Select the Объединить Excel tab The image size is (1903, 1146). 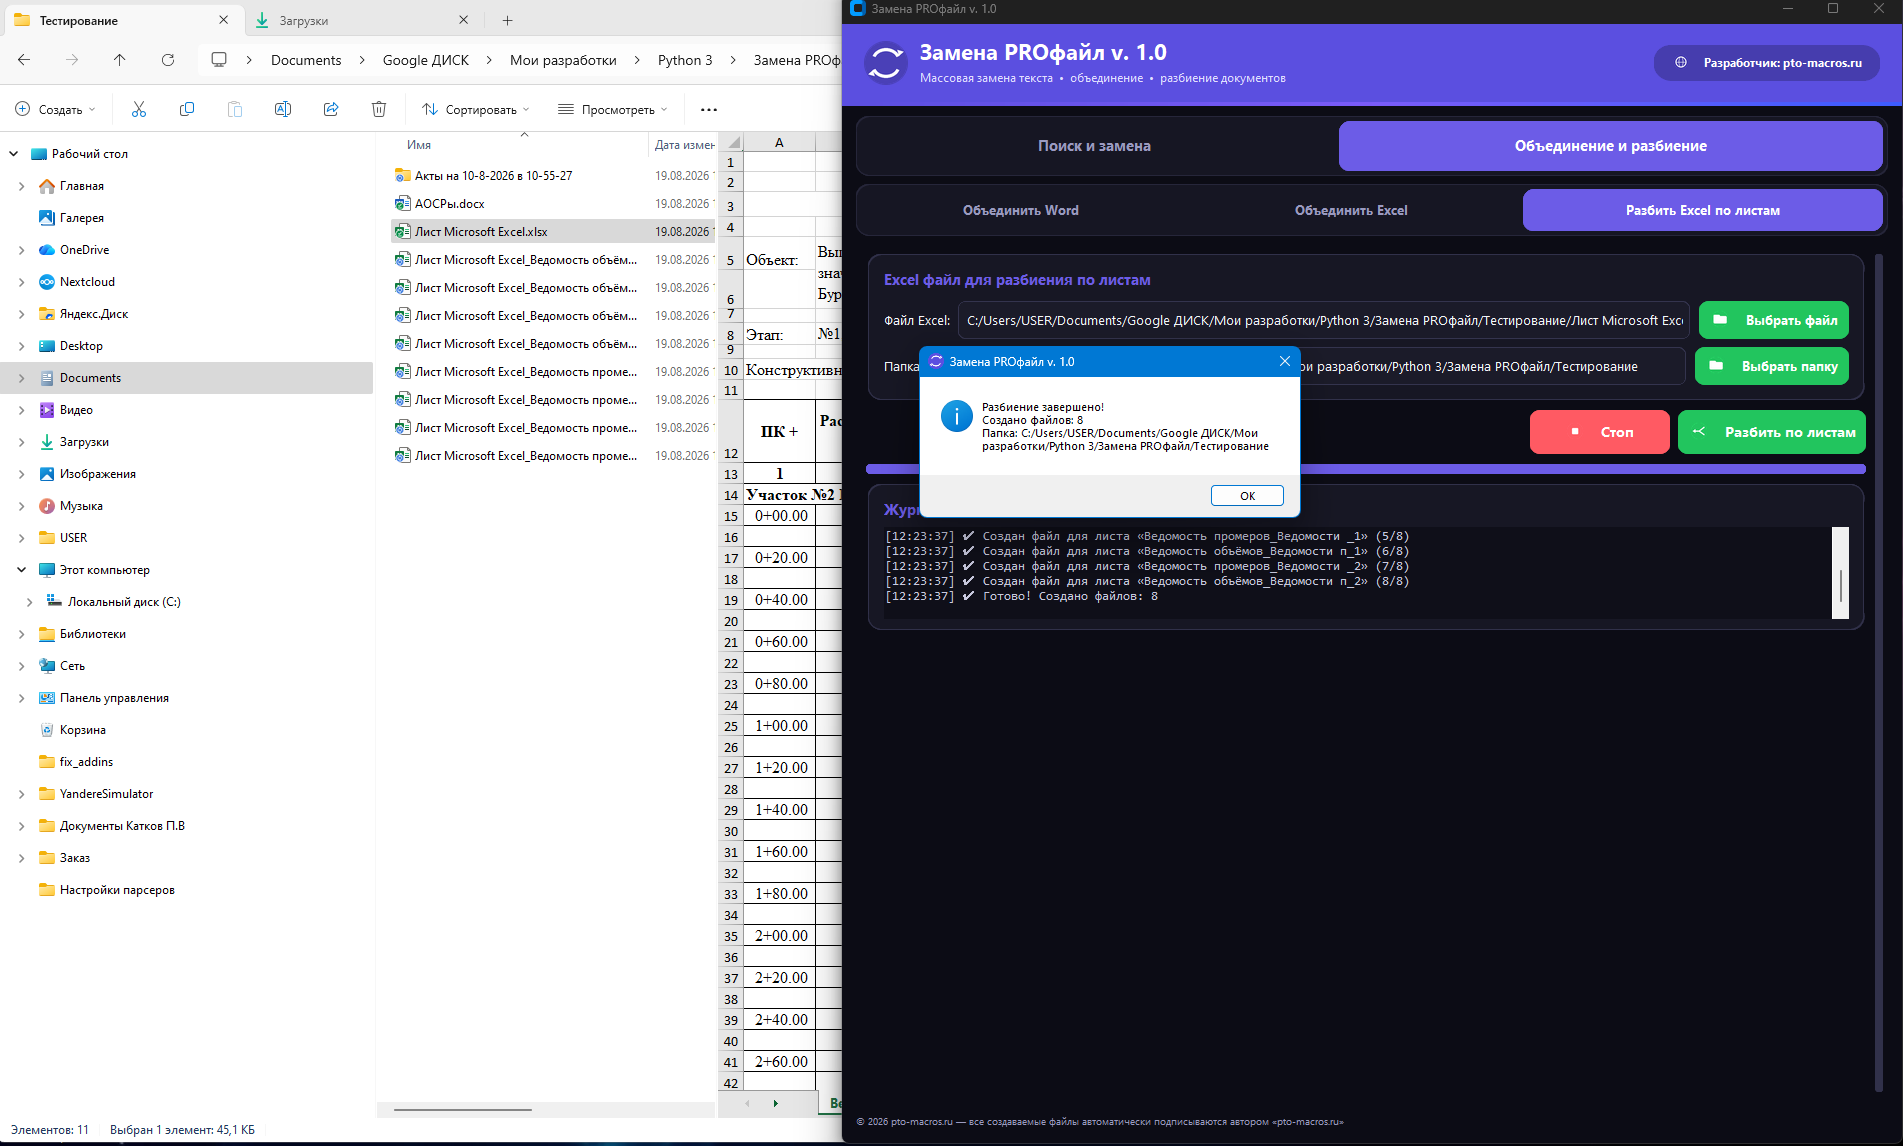(1351, 210)
